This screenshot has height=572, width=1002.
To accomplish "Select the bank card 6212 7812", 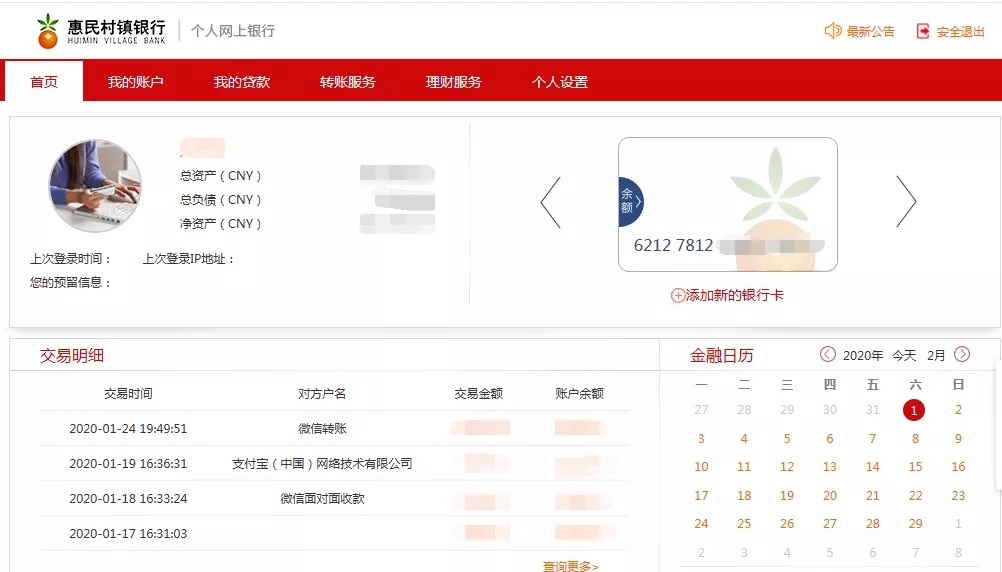I will click(728, 205).
